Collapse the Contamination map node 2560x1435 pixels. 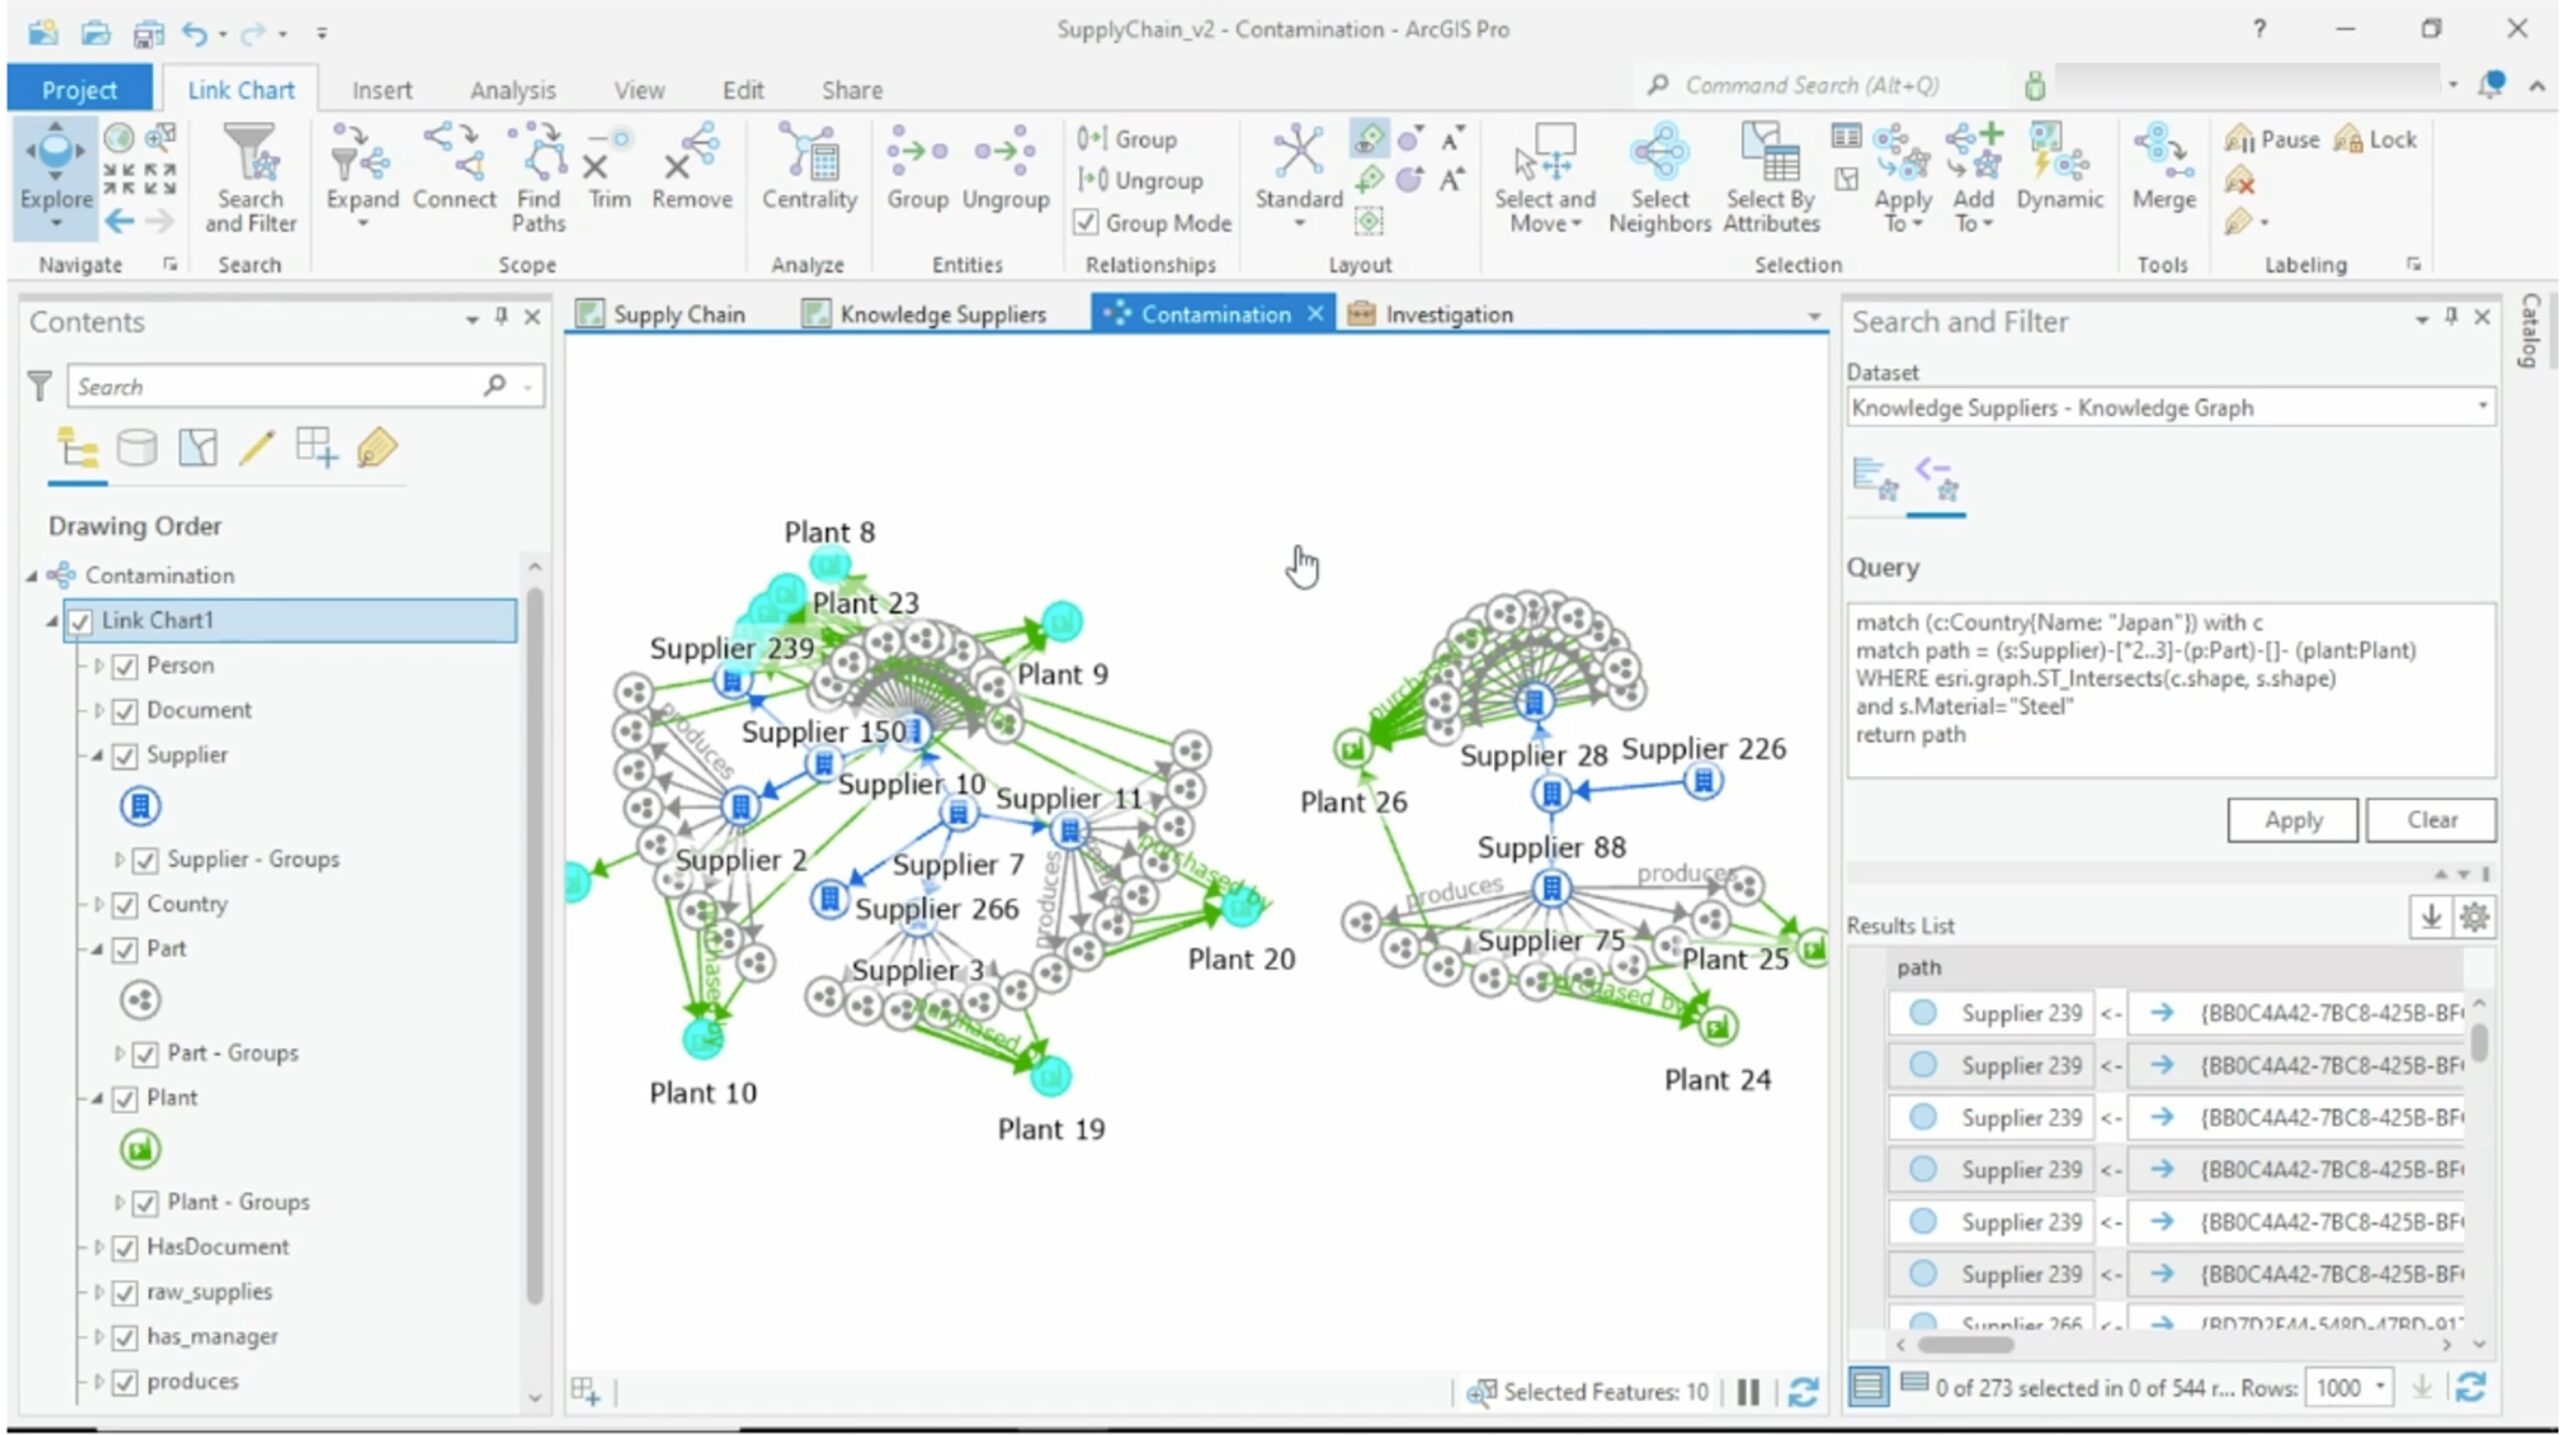(x=32, y=575)
